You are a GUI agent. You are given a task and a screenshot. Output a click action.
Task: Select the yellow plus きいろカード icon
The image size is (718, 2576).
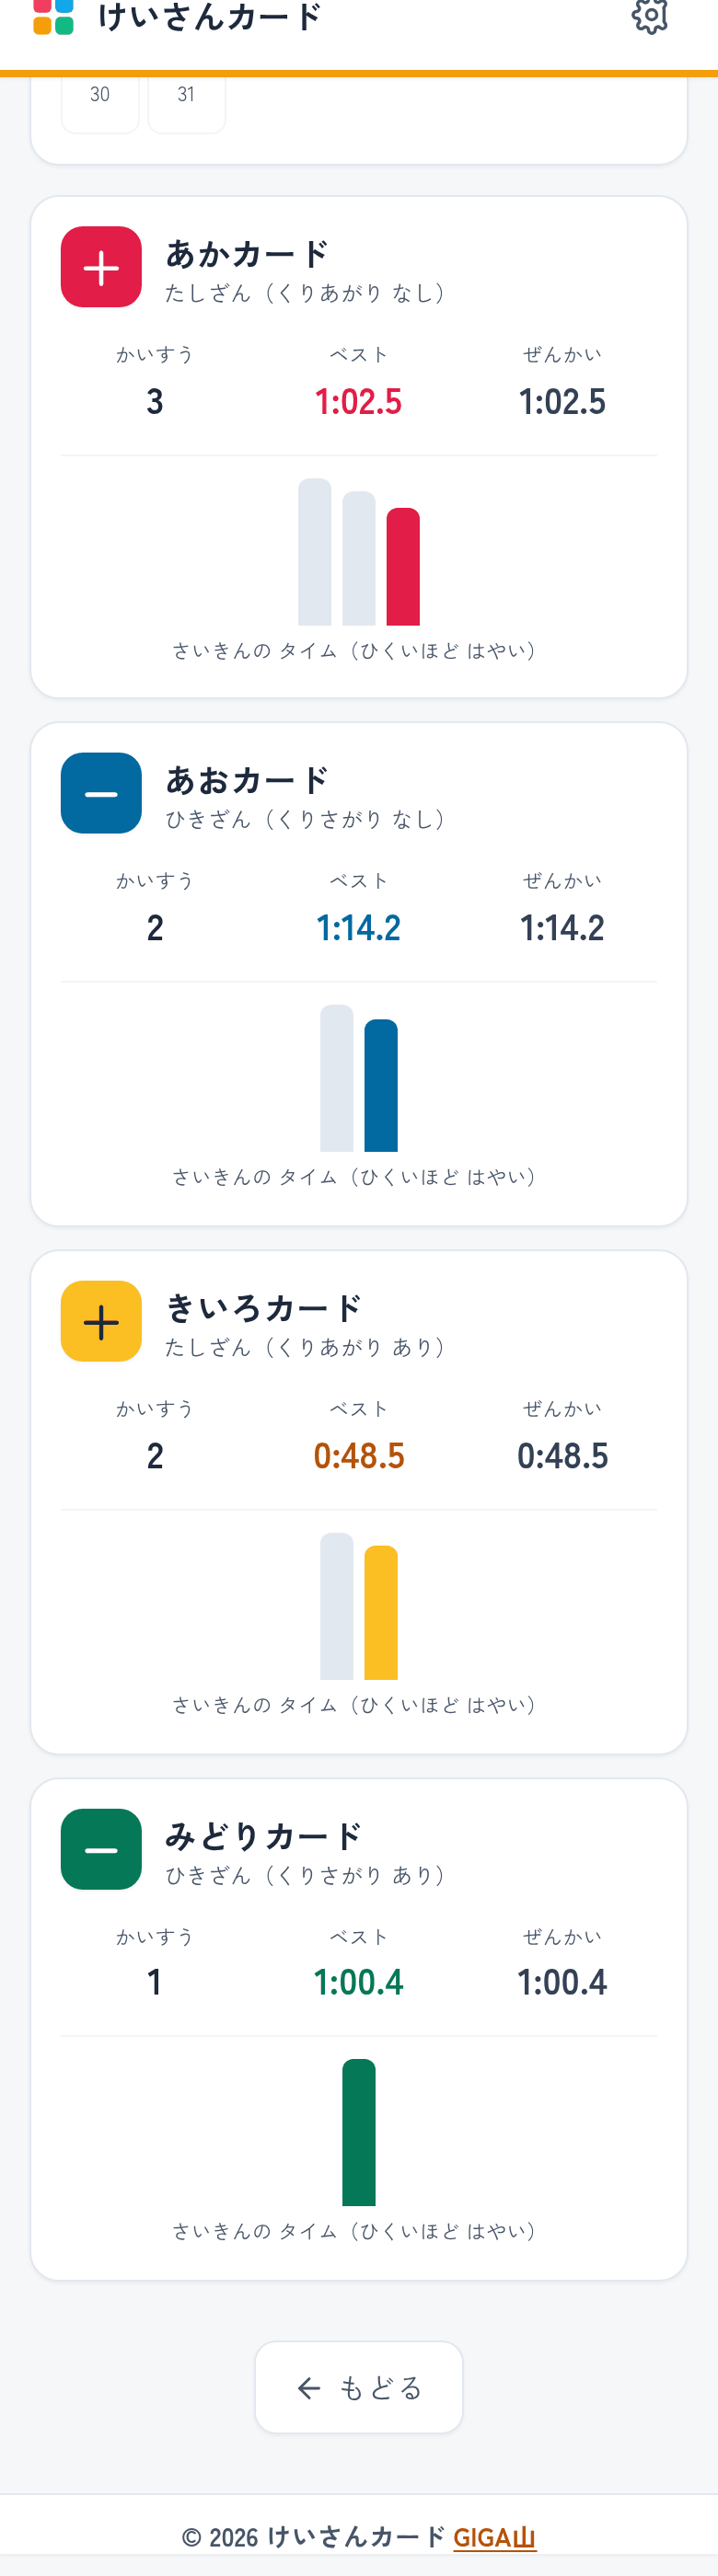pos(101,1321)
